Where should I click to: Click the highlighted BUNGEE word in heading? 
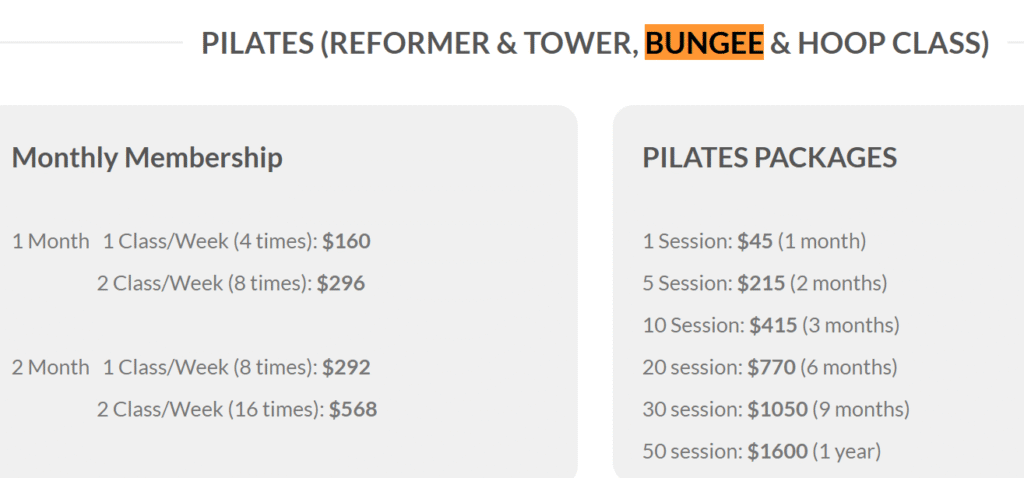(x=704, y=43)
